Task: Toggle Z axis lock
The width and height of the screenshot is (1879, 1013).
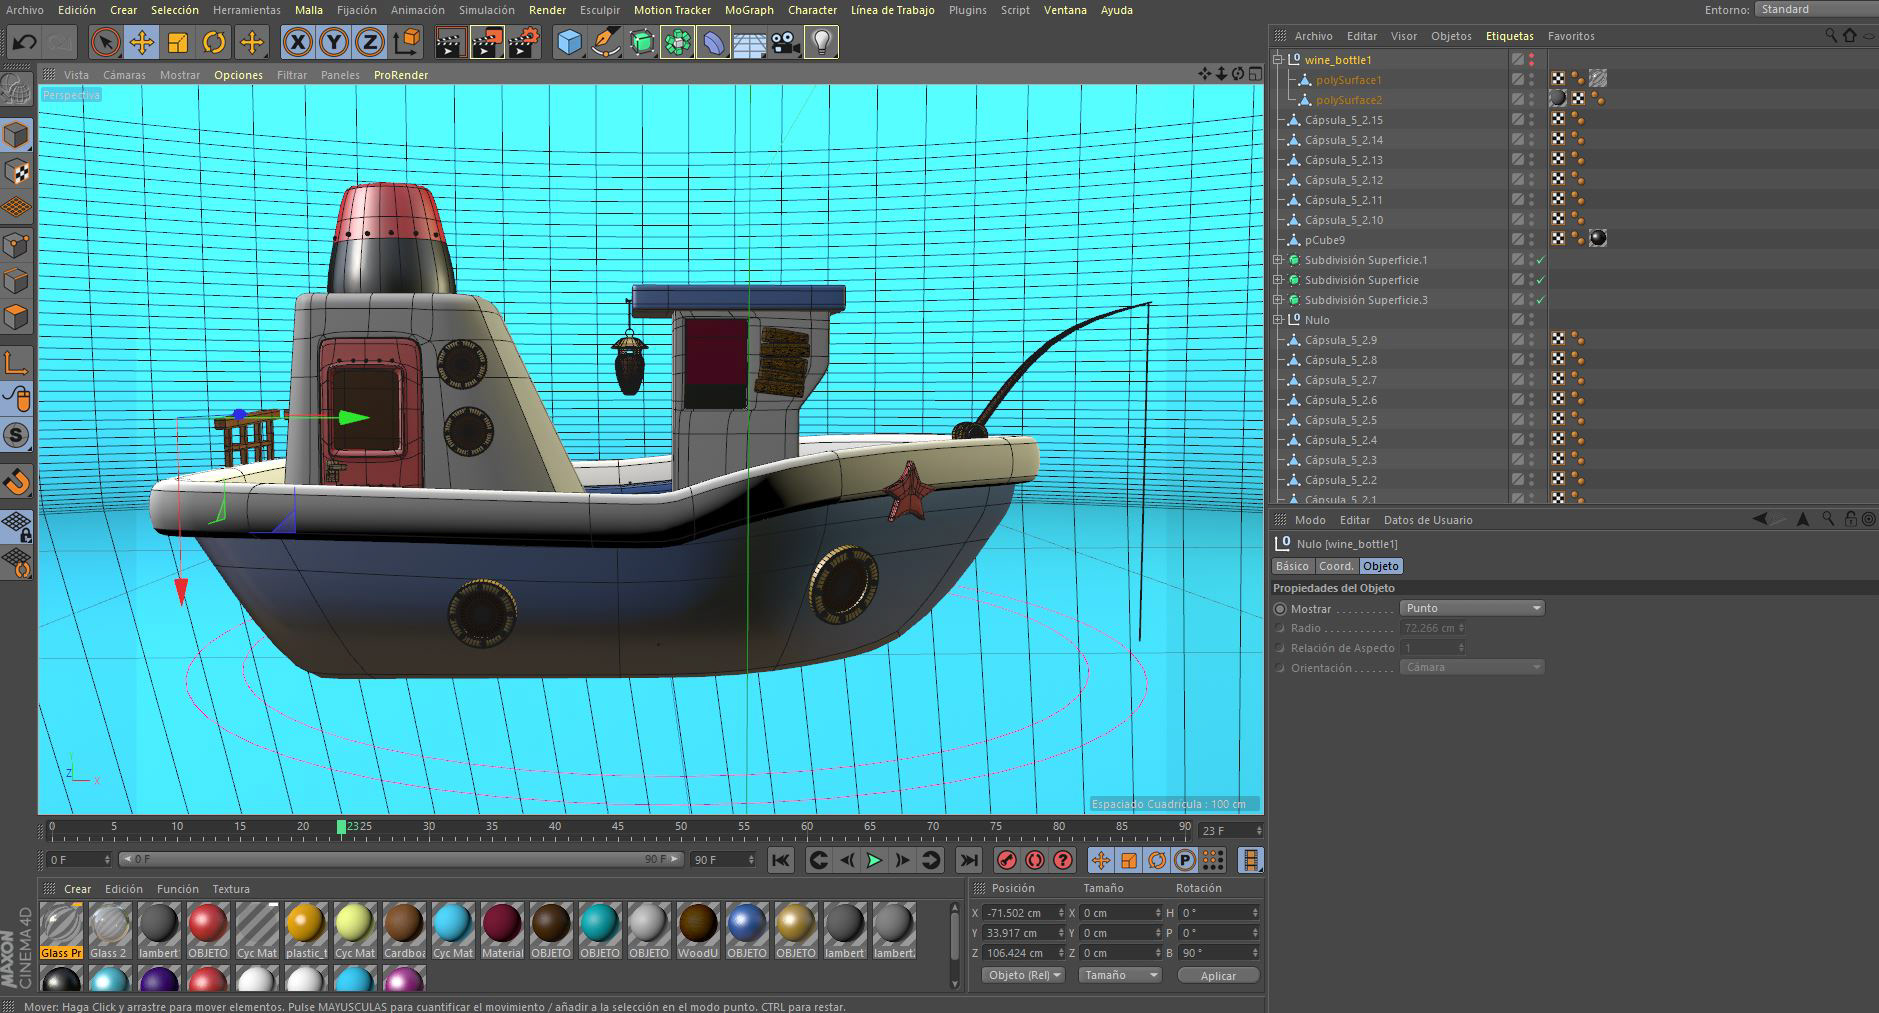Action: click(370, 42)
